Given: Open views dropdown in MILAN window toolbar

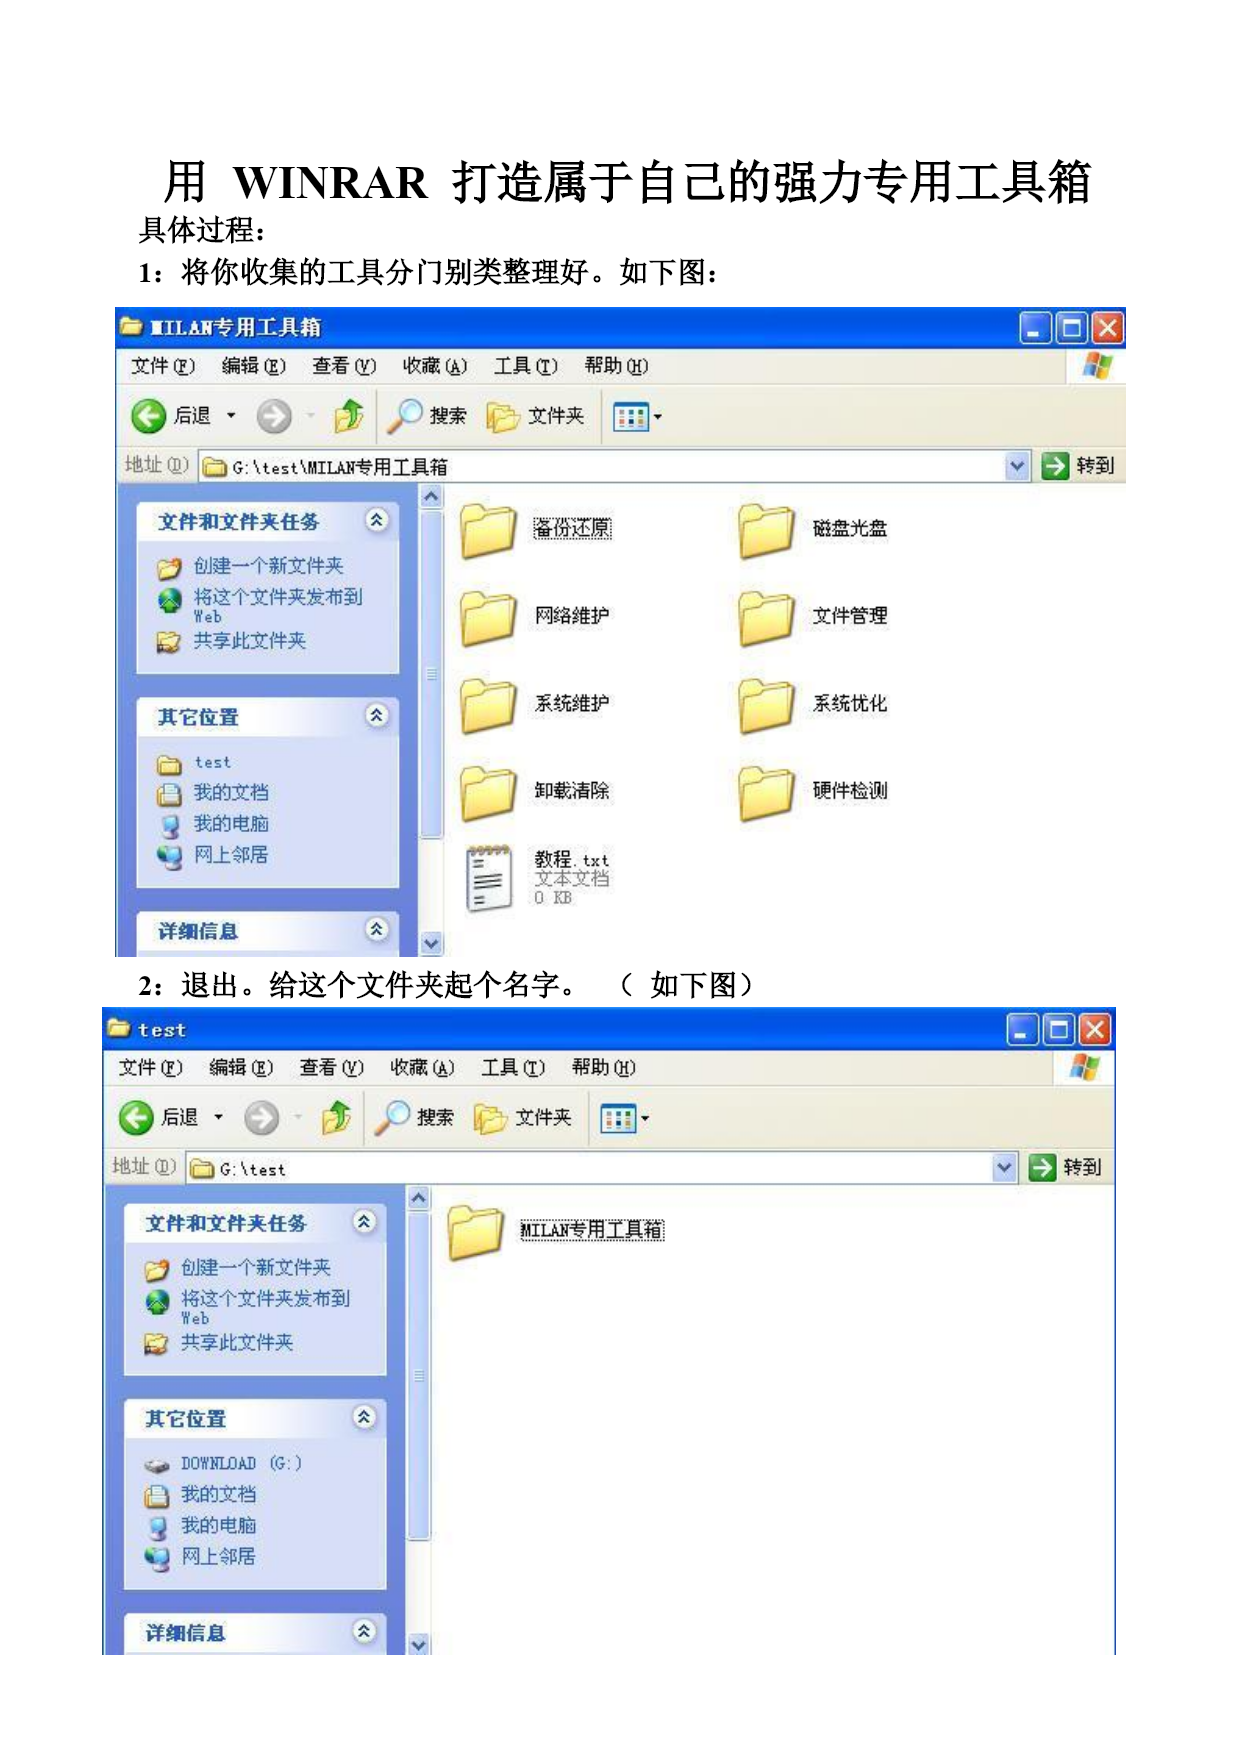Looking at the screenshot, I should click(637, 416).
